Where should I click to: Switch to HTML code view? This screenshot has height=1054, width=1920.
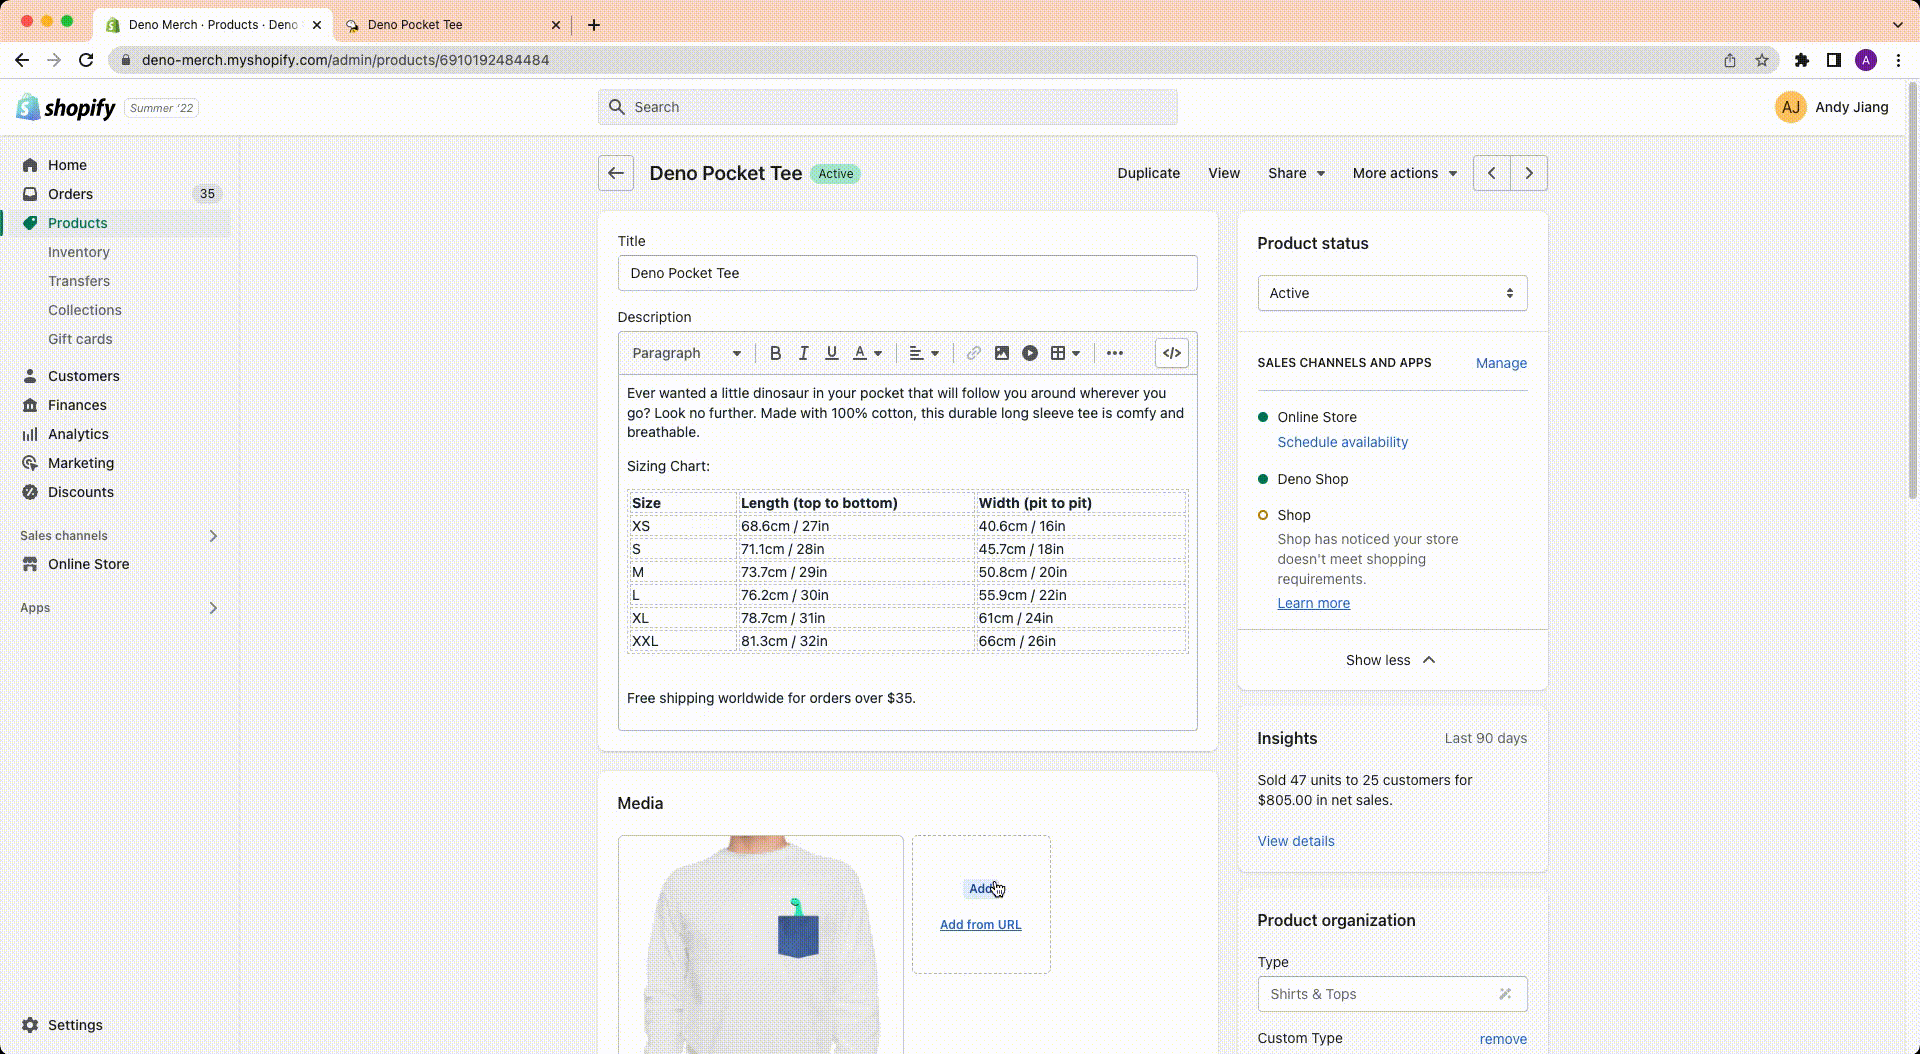tap(1172, 353)
